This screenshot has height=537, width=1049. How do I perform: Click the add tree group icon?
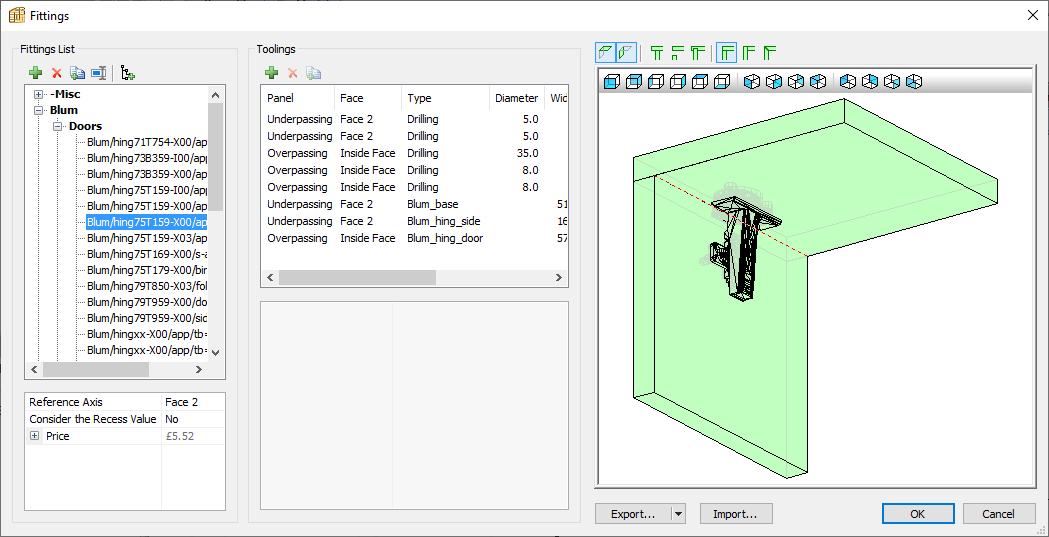point(128,73)
